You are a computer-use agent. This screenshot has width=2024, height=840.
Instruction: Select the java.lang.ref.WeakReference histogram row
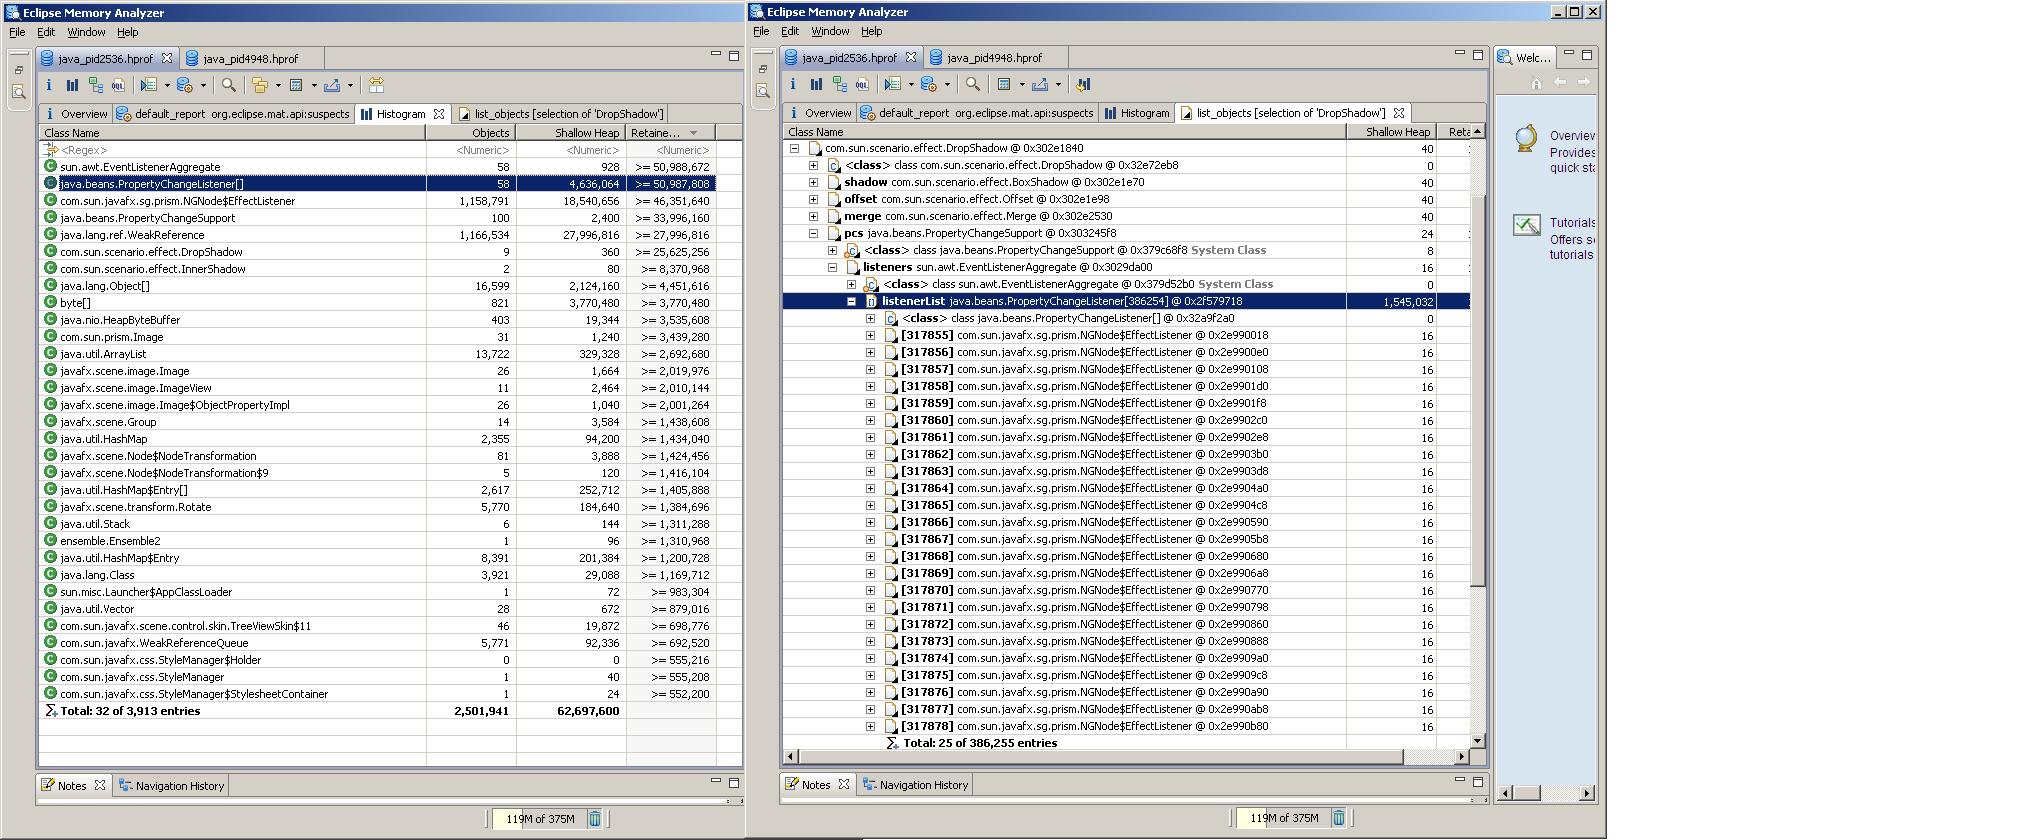(132, 235)
